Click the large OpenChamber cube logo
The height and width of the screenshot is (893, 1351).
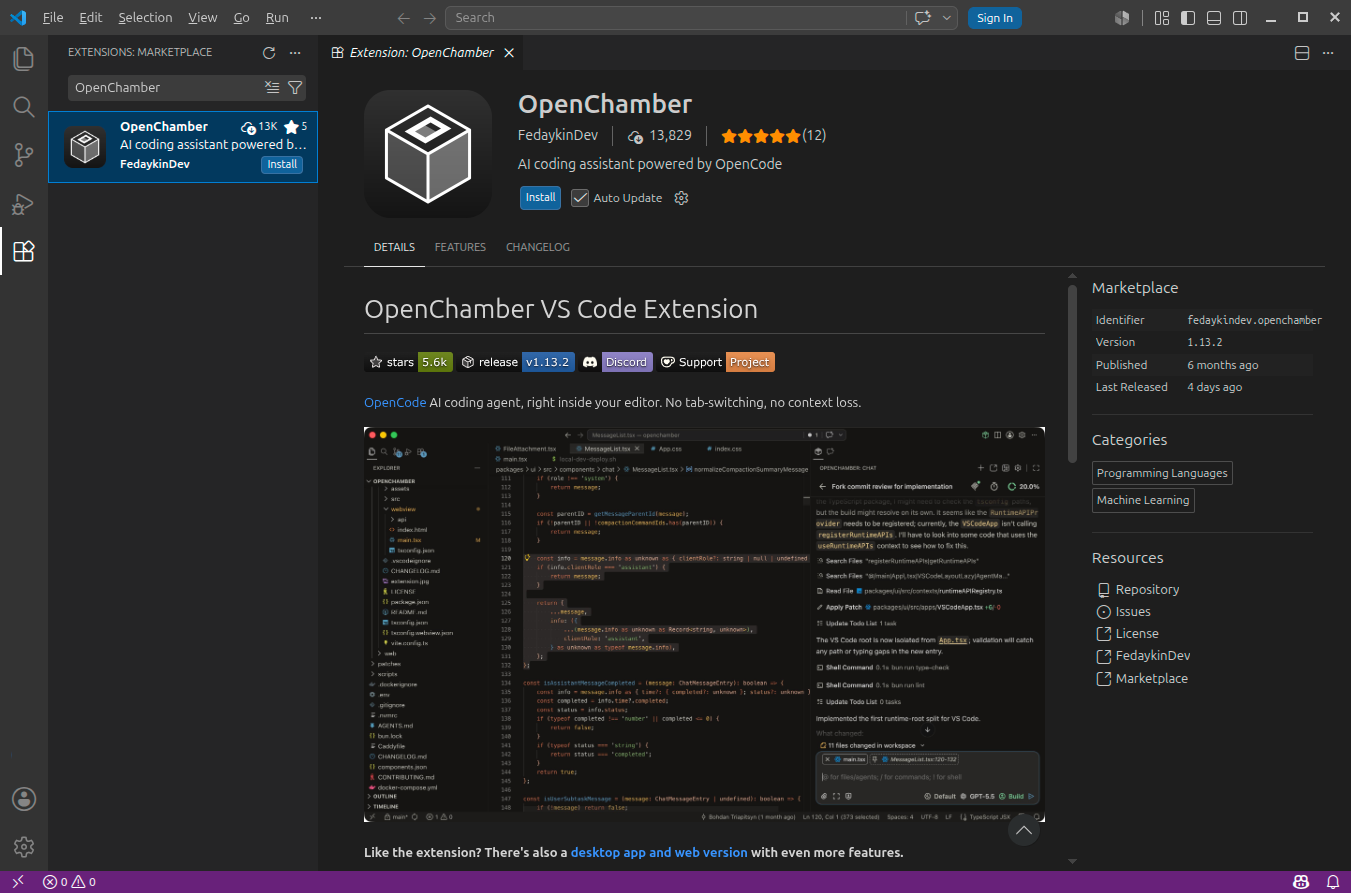427,153
